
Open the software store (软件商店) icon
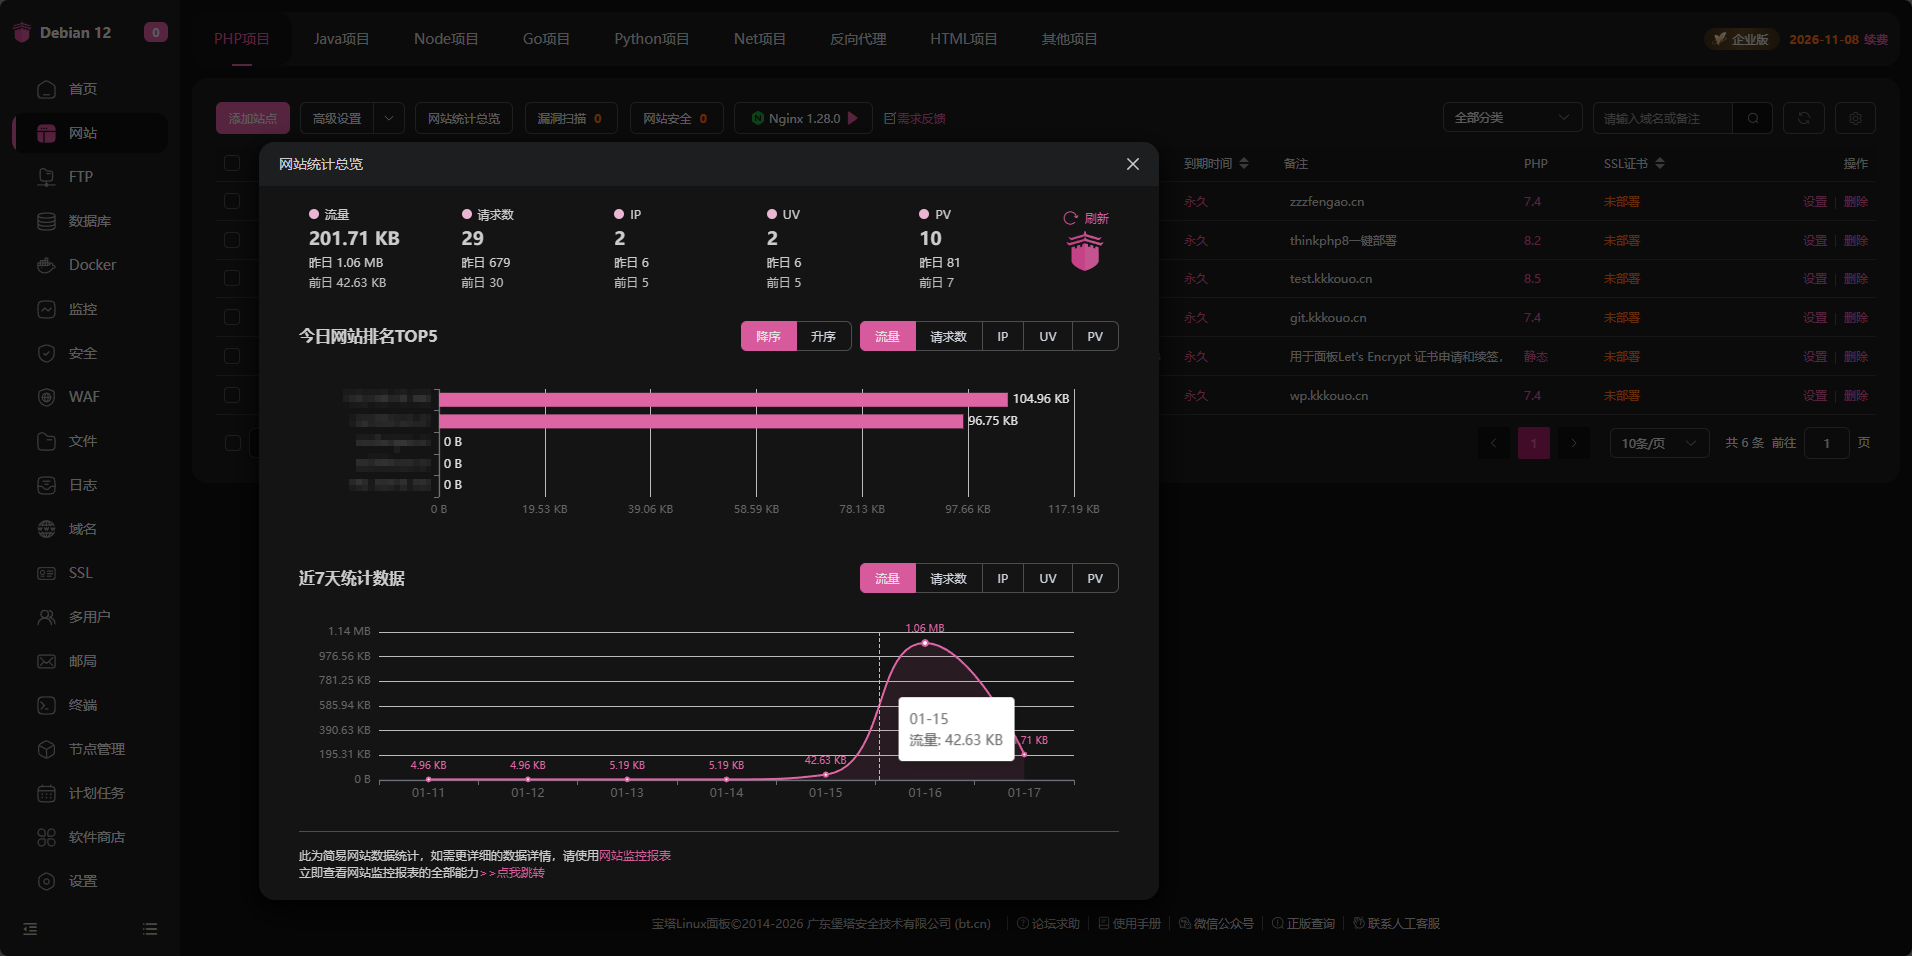pos(46,837)
